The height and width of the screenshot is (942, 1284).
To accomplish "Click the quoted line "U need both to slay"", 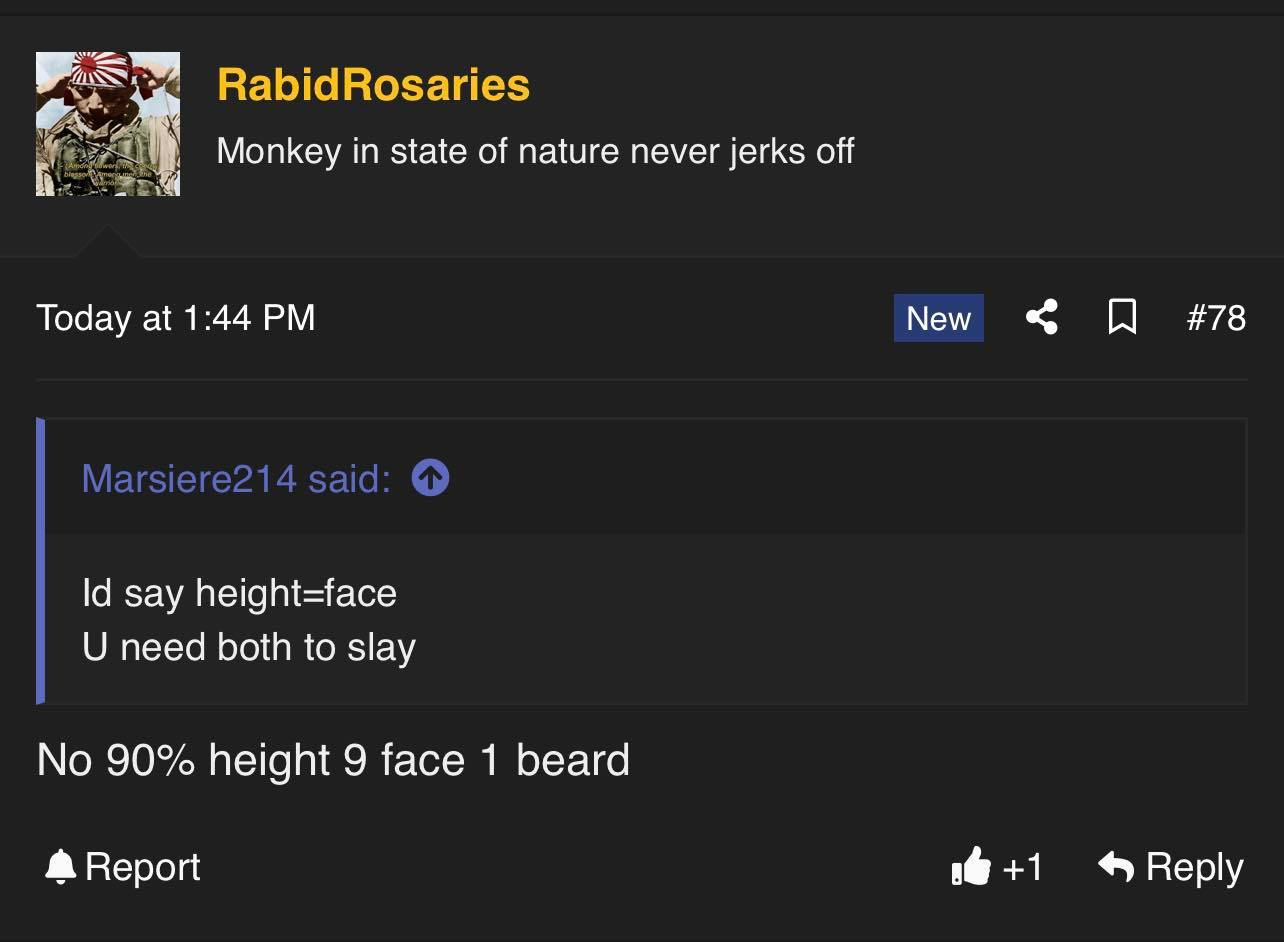I will pos(249,647).
